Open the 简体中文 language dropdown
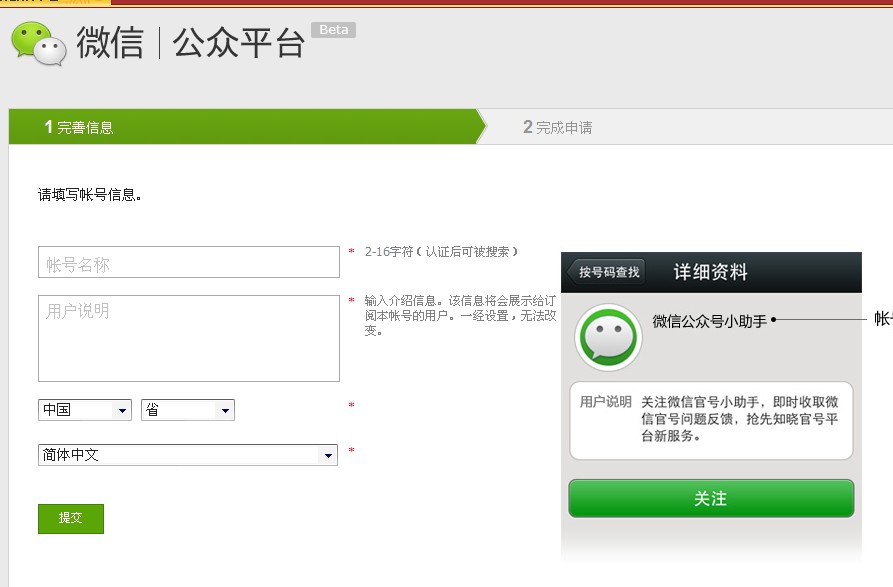893x587 pixels. pyautogui.click(x=188, y=455)
